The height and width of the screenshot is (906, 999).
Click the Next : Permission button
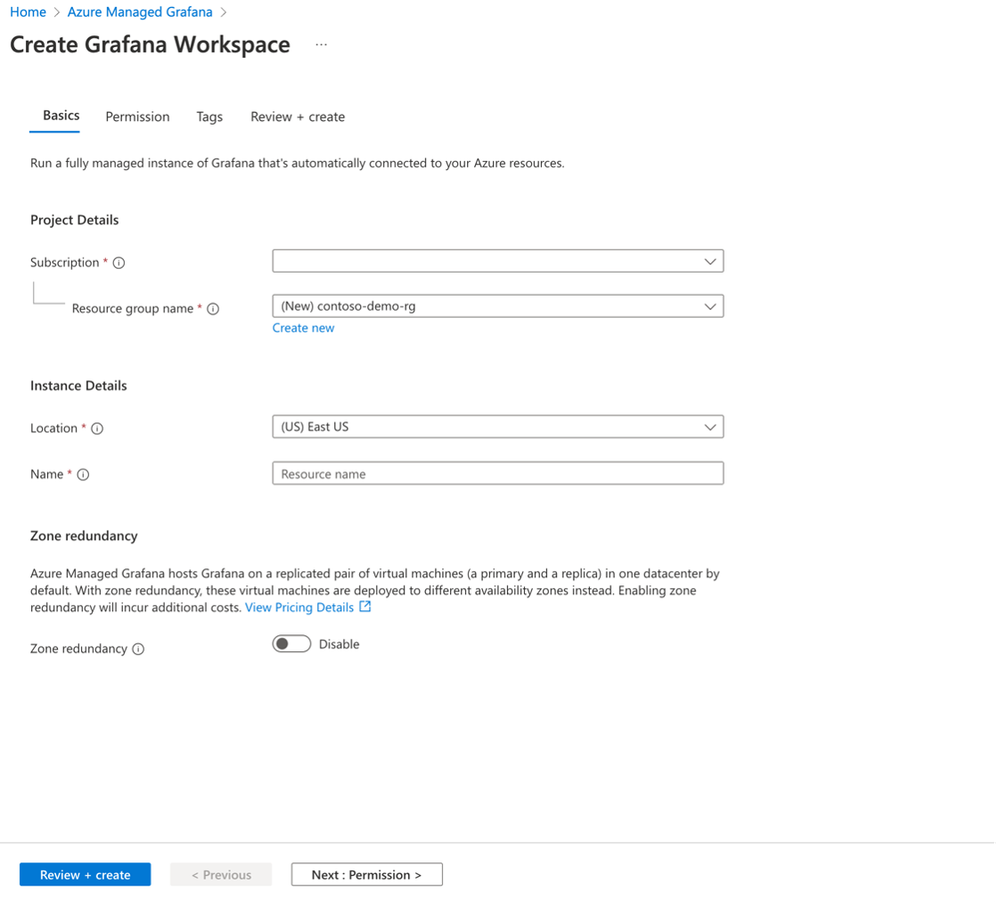367,875
